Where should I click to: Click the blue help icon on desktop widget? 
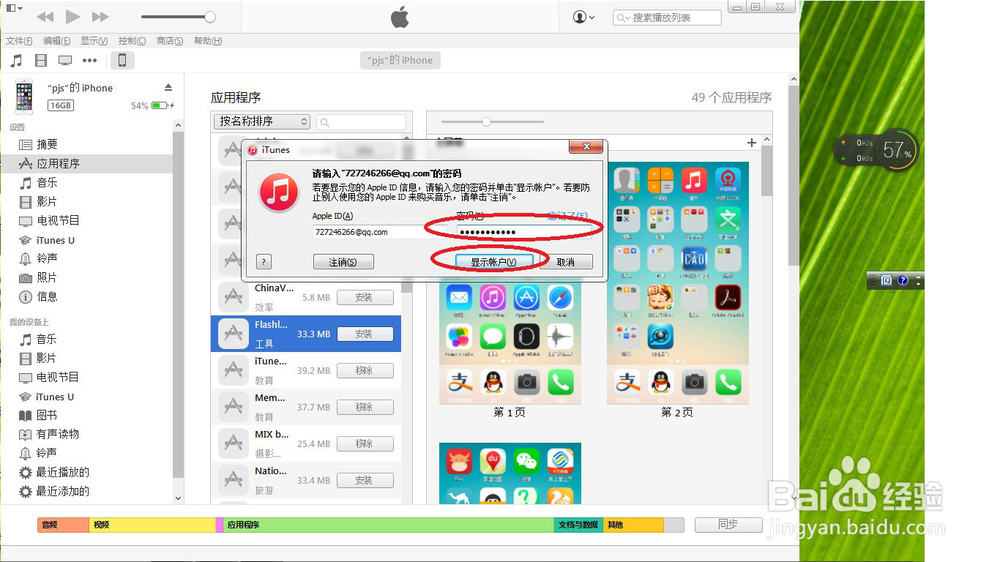(902, 281)
